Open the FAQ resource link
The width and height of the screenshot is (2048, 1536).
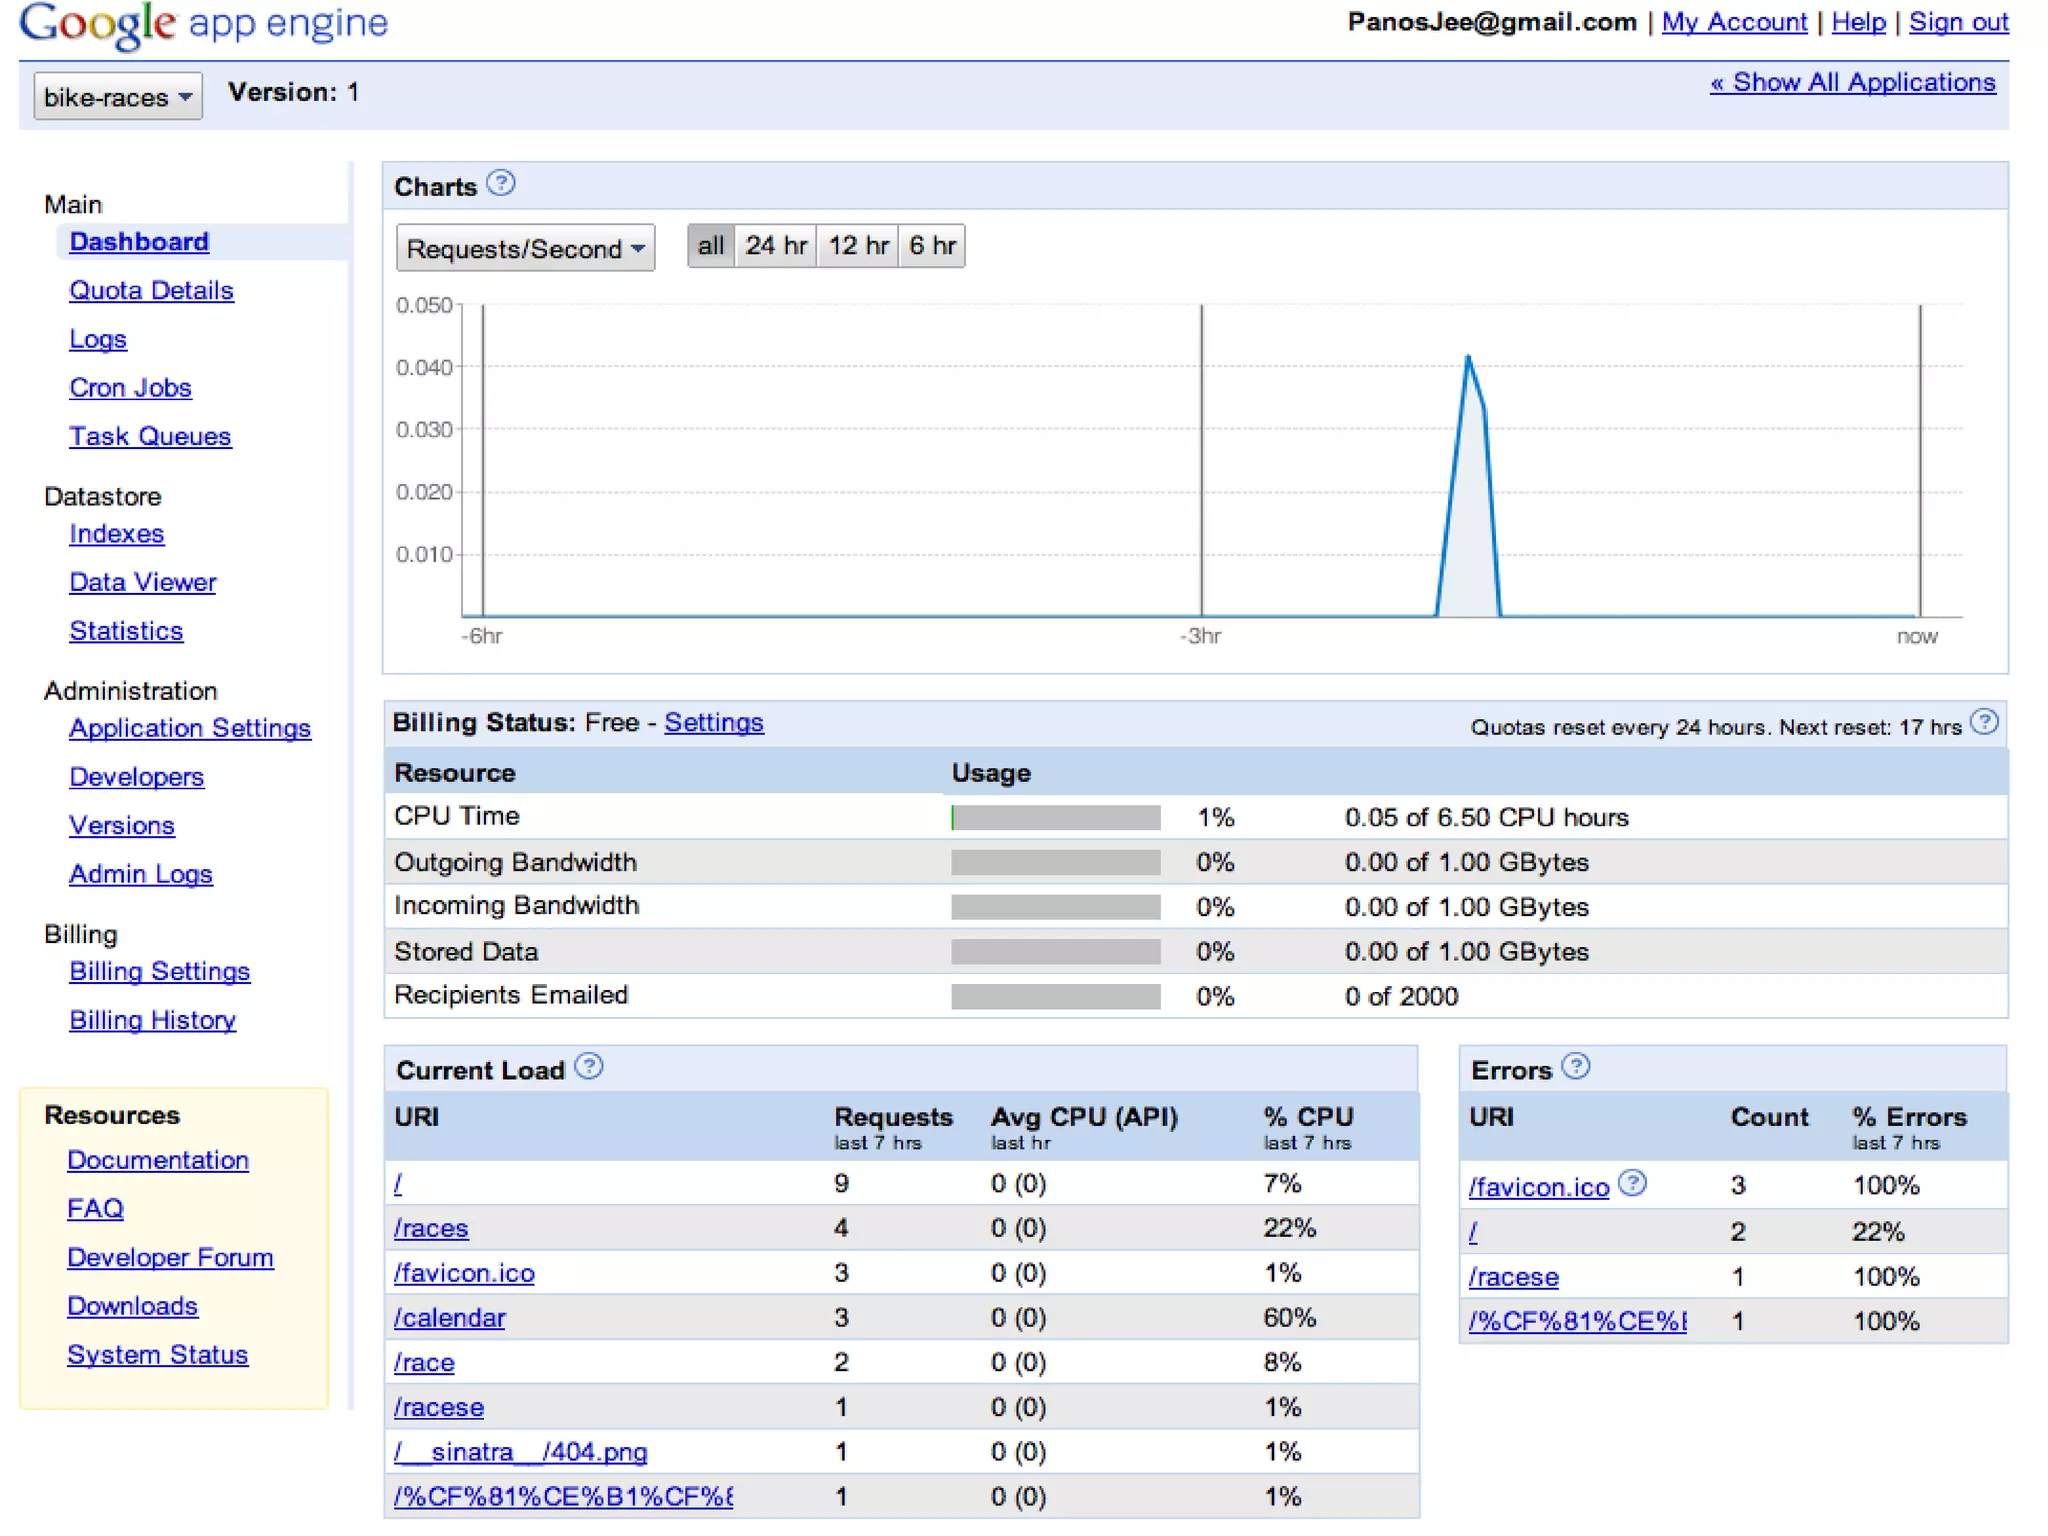95,1210
